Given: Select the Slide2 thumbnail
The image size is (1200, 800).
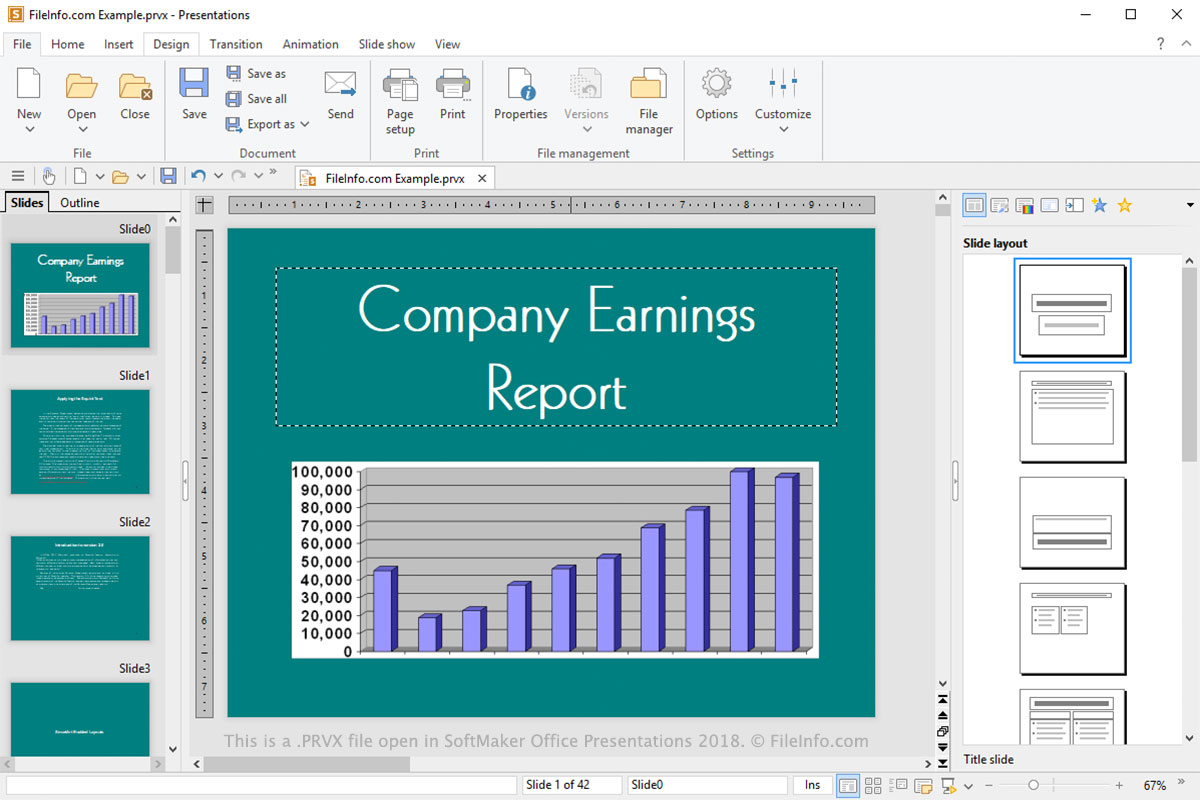Looking at the screenshot, I should (80, 588).
